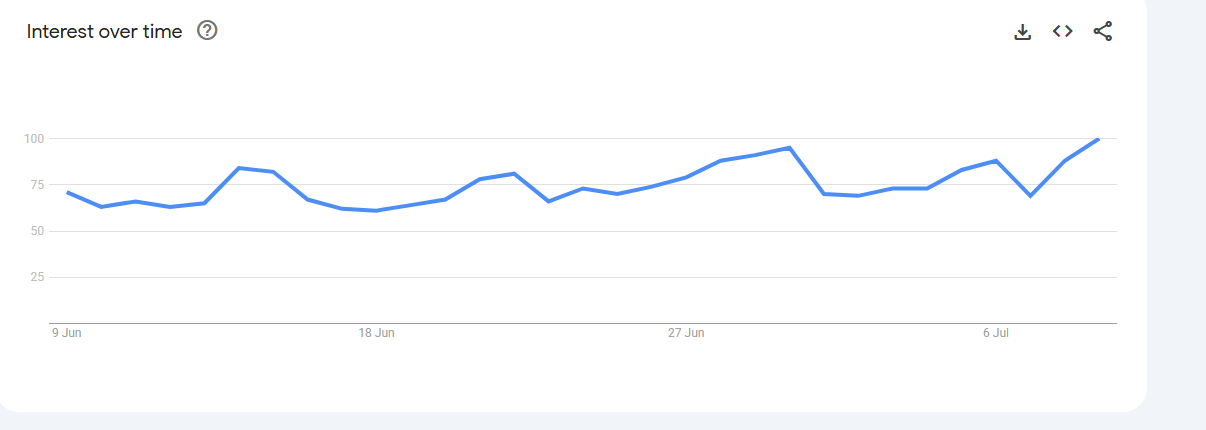
Task: Download the chart data as CSV
Action: pyautogui.click(x=1022, y=32)
